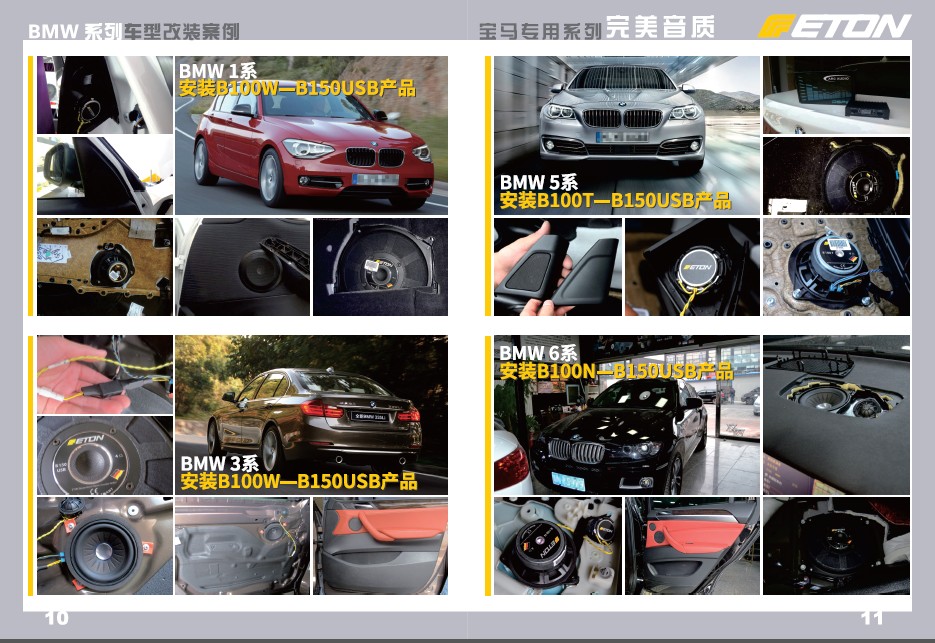
Task: Click the text '安装B100W—B150USB产品' on the brown car
Action: pos(299,481)
